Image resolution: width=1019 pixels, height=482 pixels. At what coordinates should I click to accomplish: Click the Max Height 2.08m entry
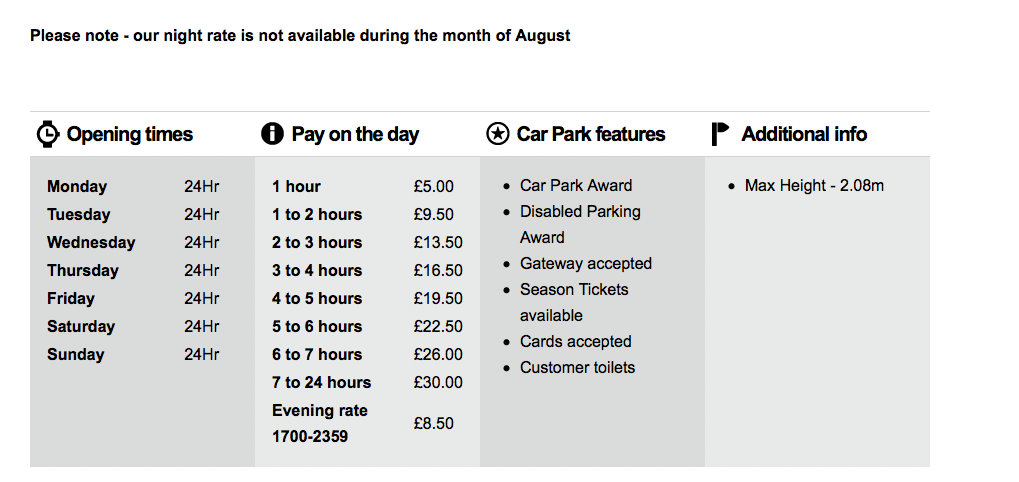[814, 185]
